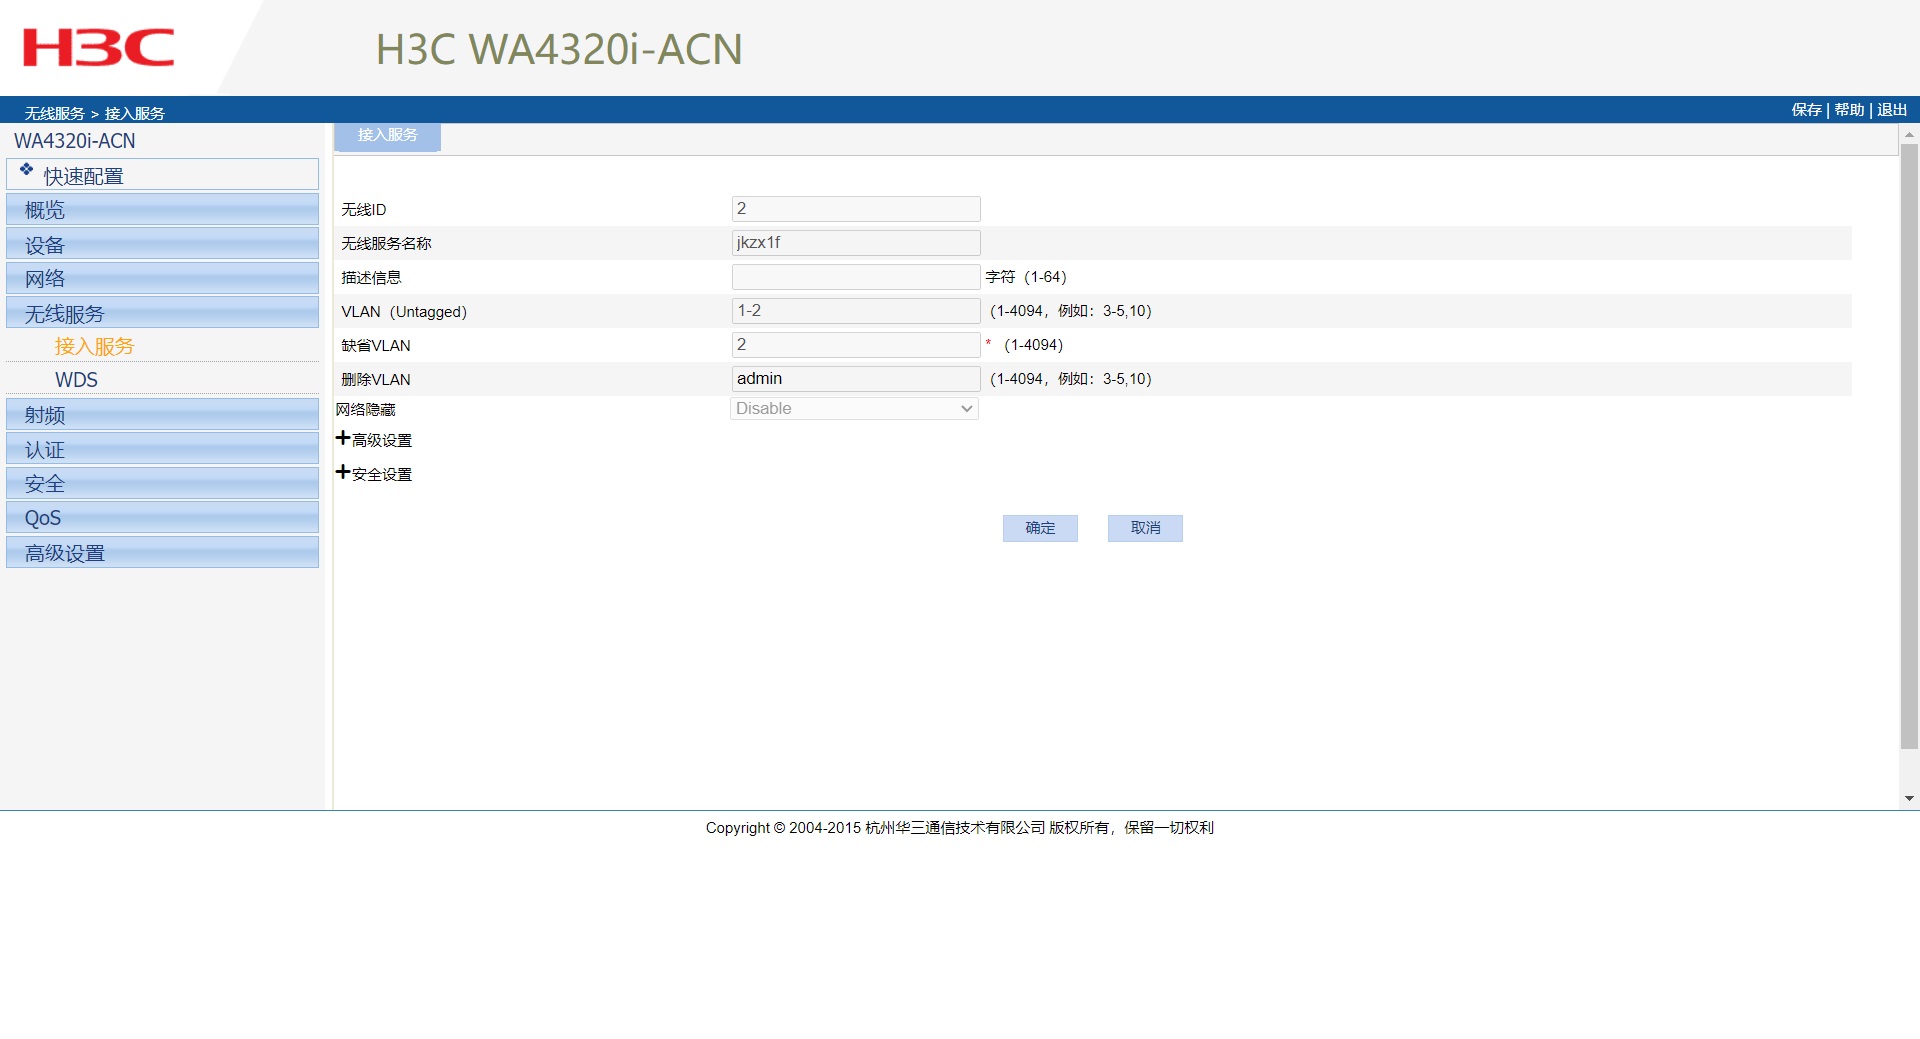Image resolution: width=1920 pixels, height=1039 pixels.
Task: Expand the QoS sidebar menu
Action: click(162, 518)
